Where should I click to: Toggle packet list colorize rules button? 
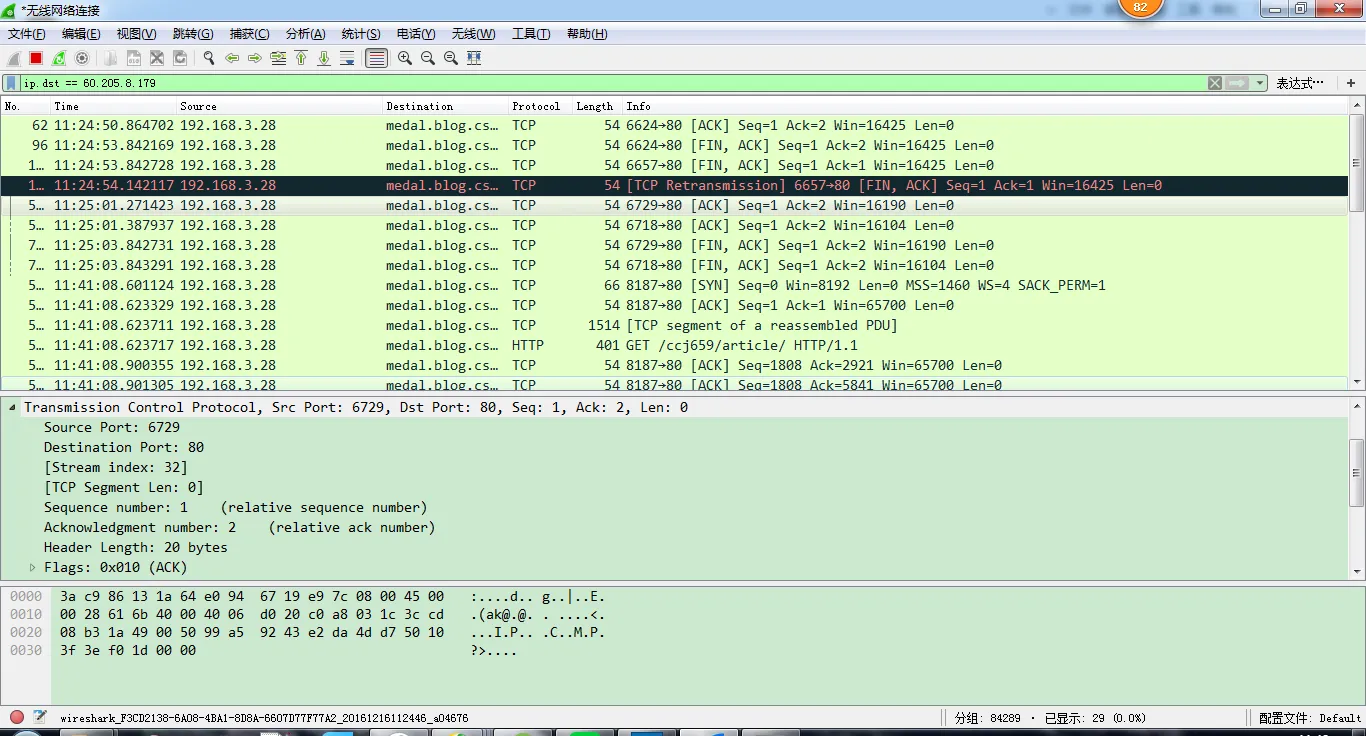376,58
